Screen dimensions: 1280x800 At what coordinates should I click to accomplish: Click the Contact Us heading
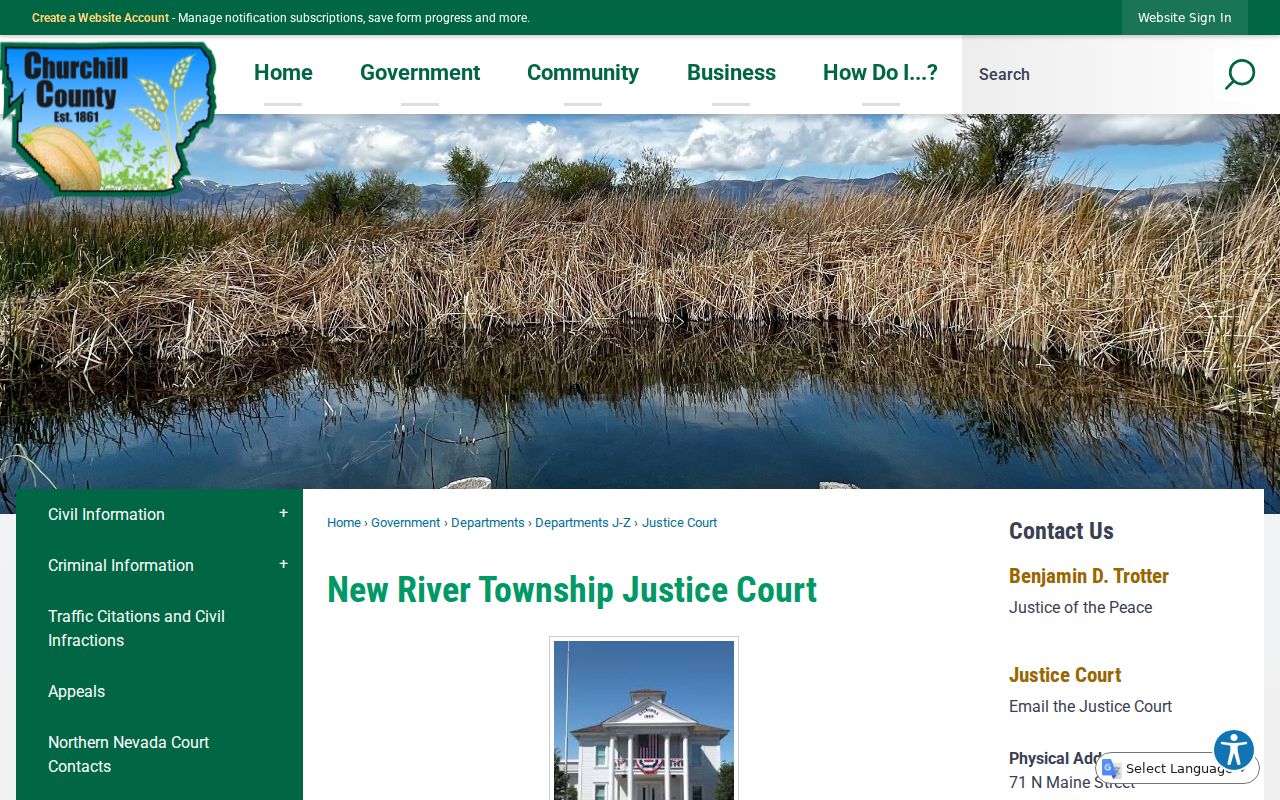pyautogui.click(x=1061, y=531)
